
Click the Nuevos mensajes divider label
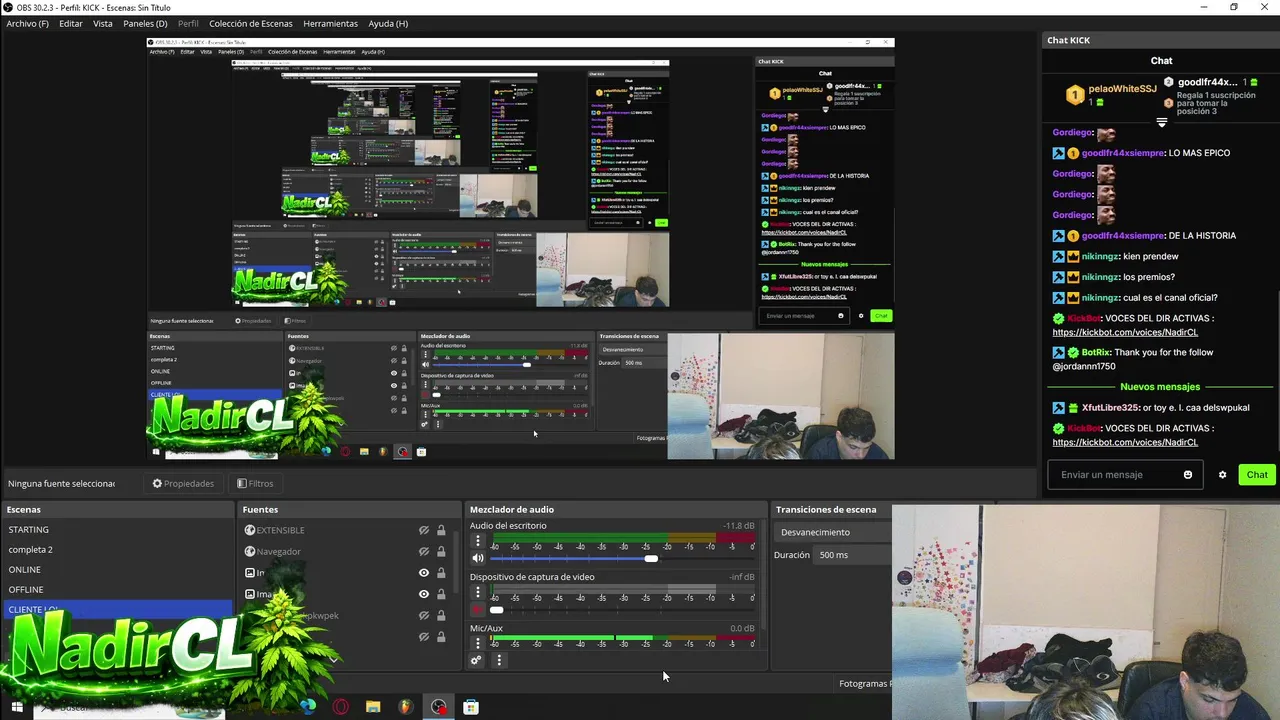pyautogui.click(x=1160, y=387)
